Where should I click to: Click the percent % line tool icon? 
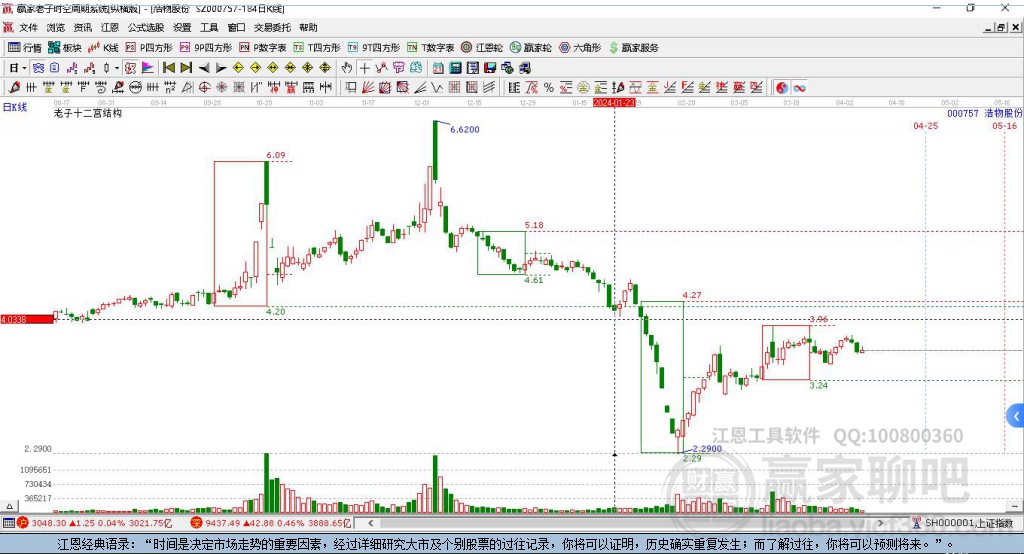(549, 88)
